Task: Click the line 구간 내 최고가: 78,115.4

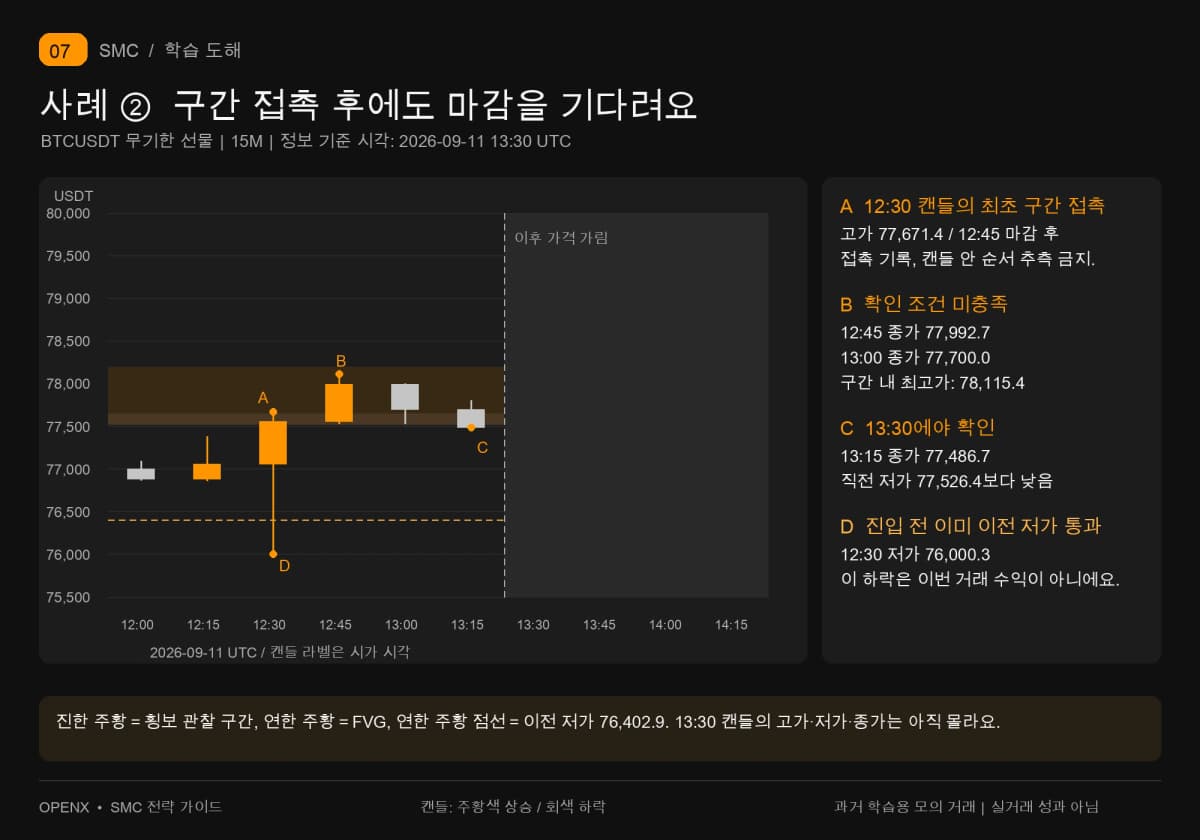Action: 932,382
